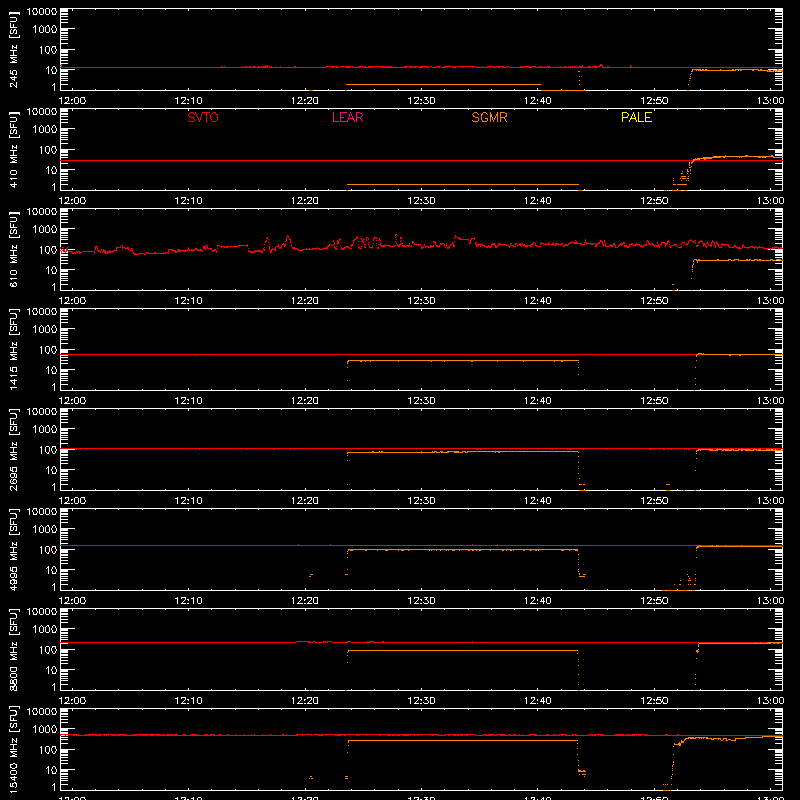This screenshot has width=800, height=800.
Task: Click 12:50 tick below the 8800 MHz plot
Action: 654,701
